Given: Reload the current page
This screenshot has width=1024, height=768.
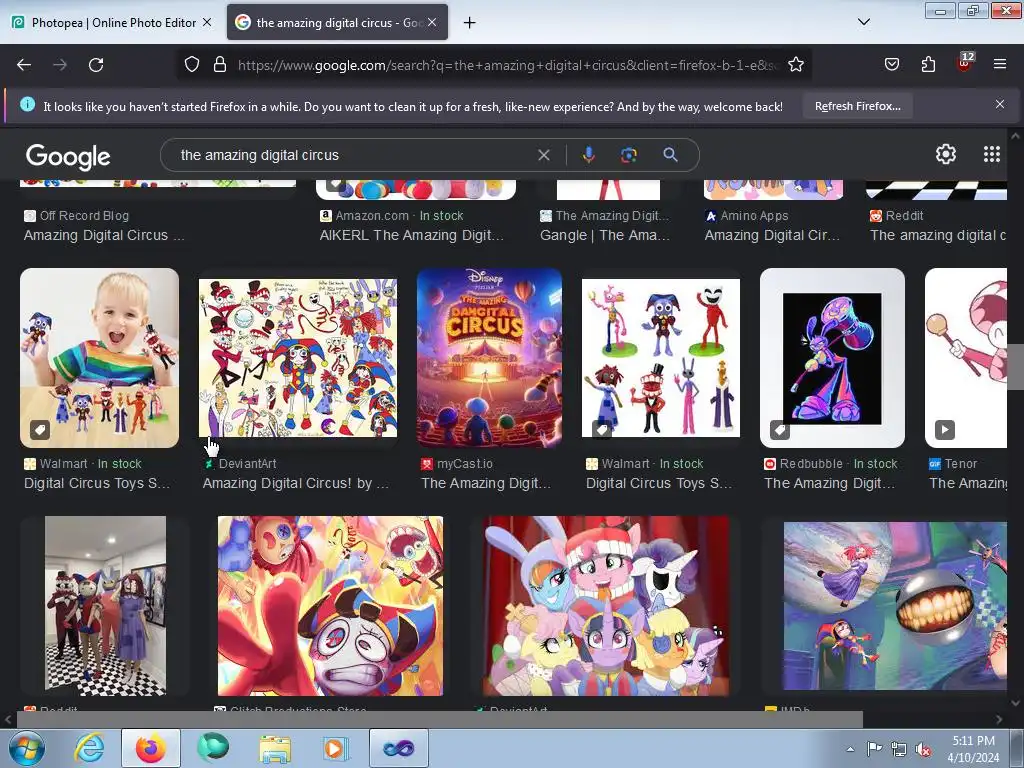Looking at the screenshot, I should pos(96,65).
